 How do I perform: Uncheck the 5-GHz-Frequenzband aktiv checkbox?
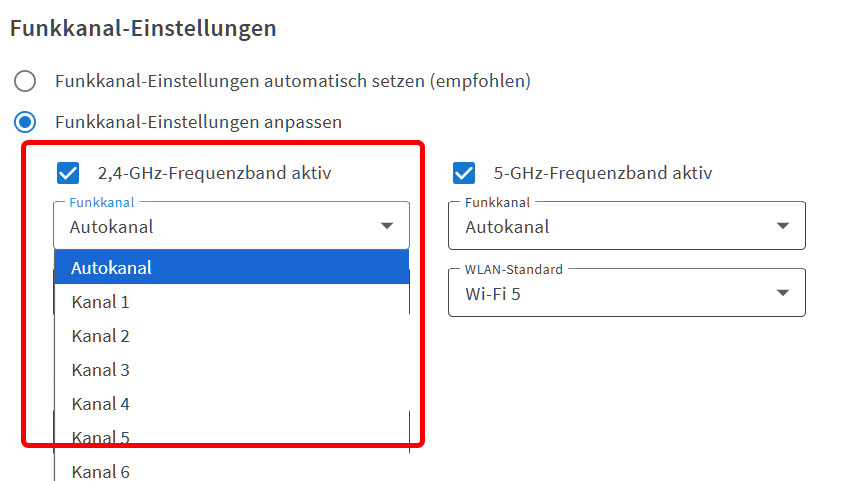[463, 173]
